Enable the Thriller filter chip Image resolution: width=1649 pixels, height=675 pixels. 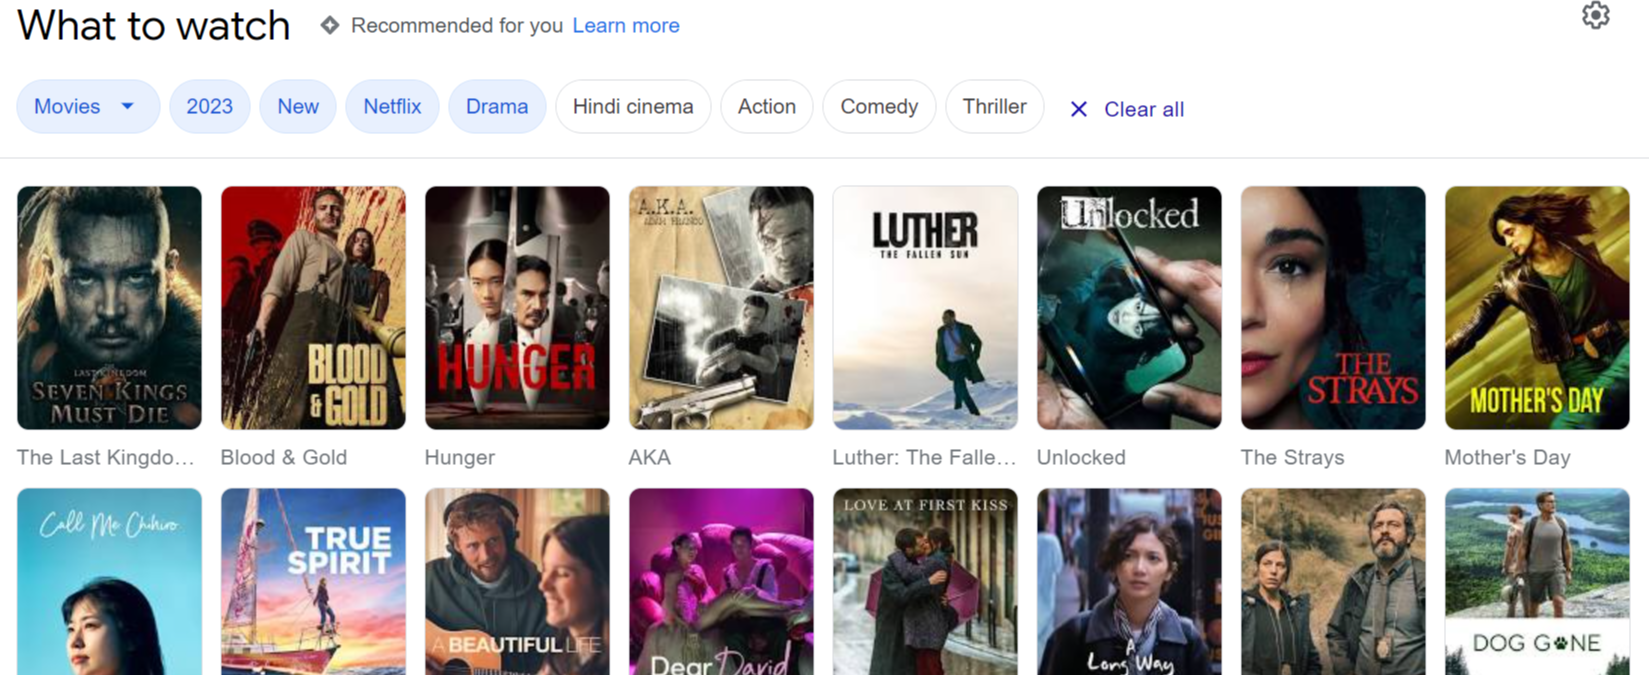click(994, 106)
